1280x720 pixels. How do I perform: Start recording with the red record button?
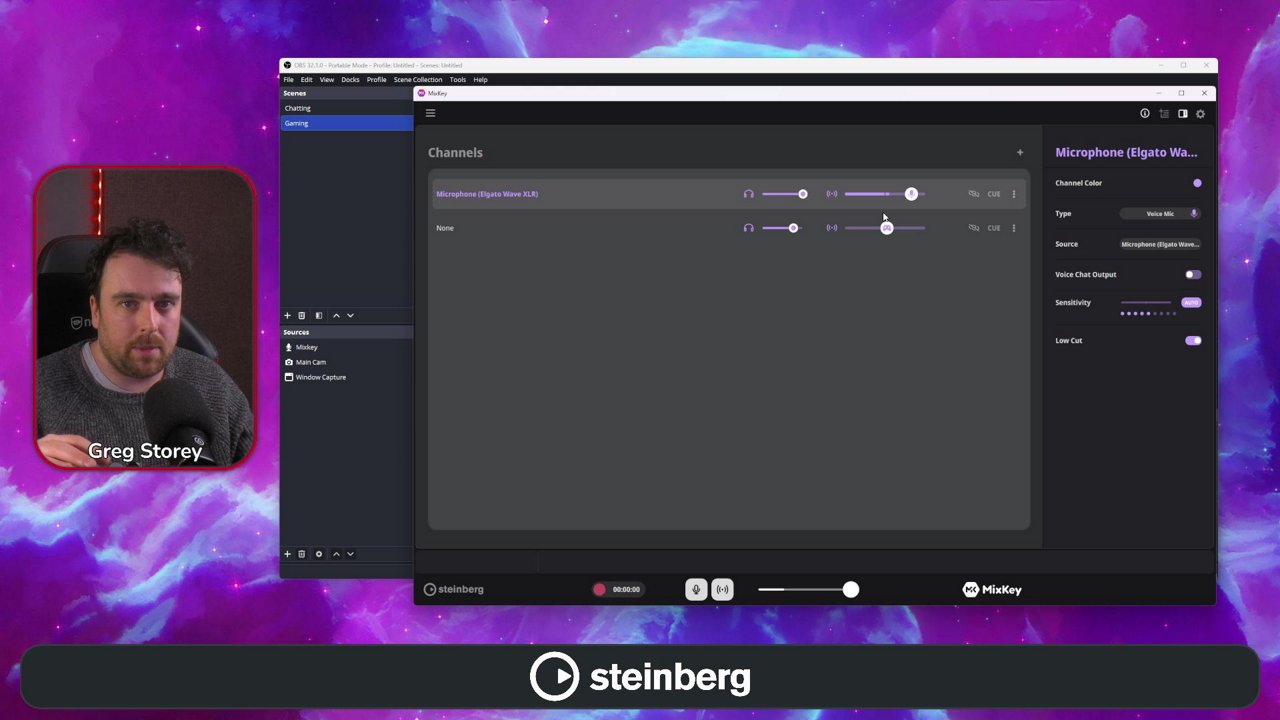599,589
